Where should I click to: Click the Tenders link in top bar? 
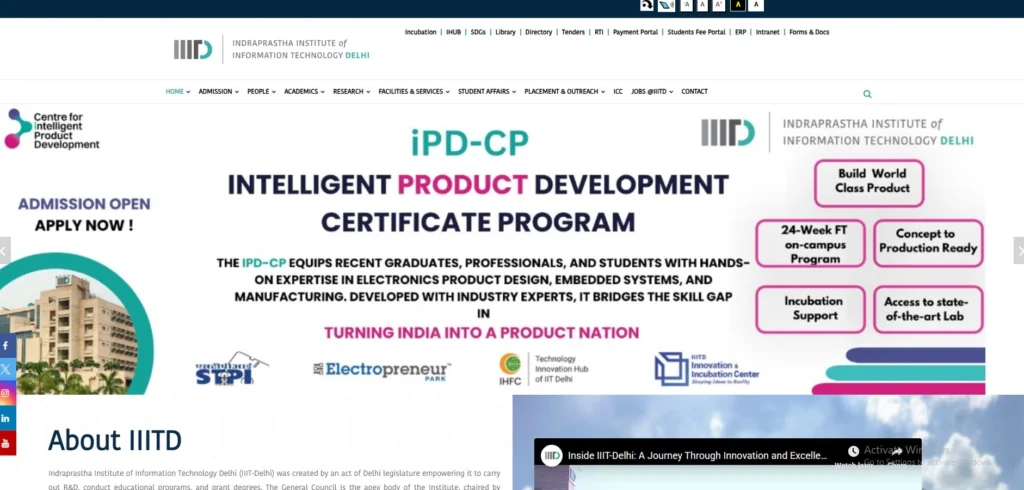tap(573, 32)
